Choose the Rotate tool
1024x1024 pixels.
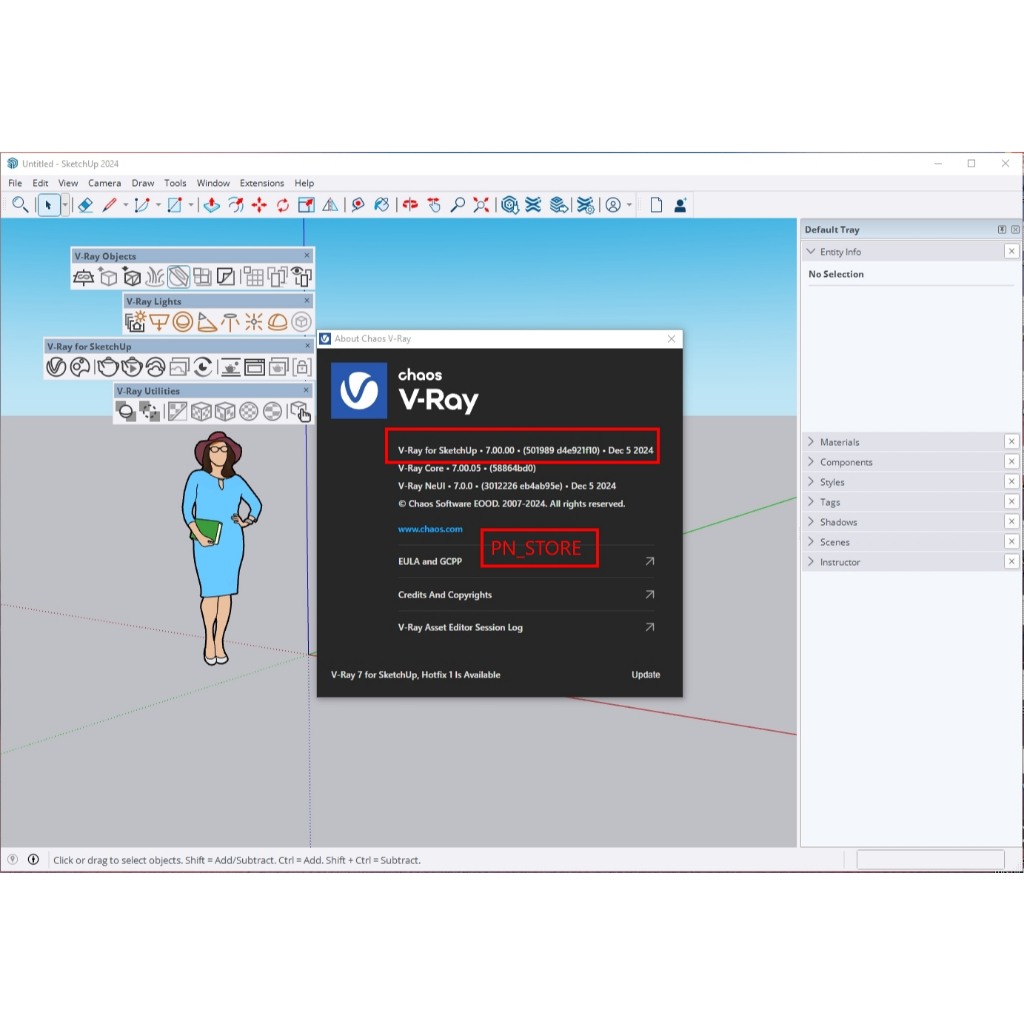coord(283,205)
